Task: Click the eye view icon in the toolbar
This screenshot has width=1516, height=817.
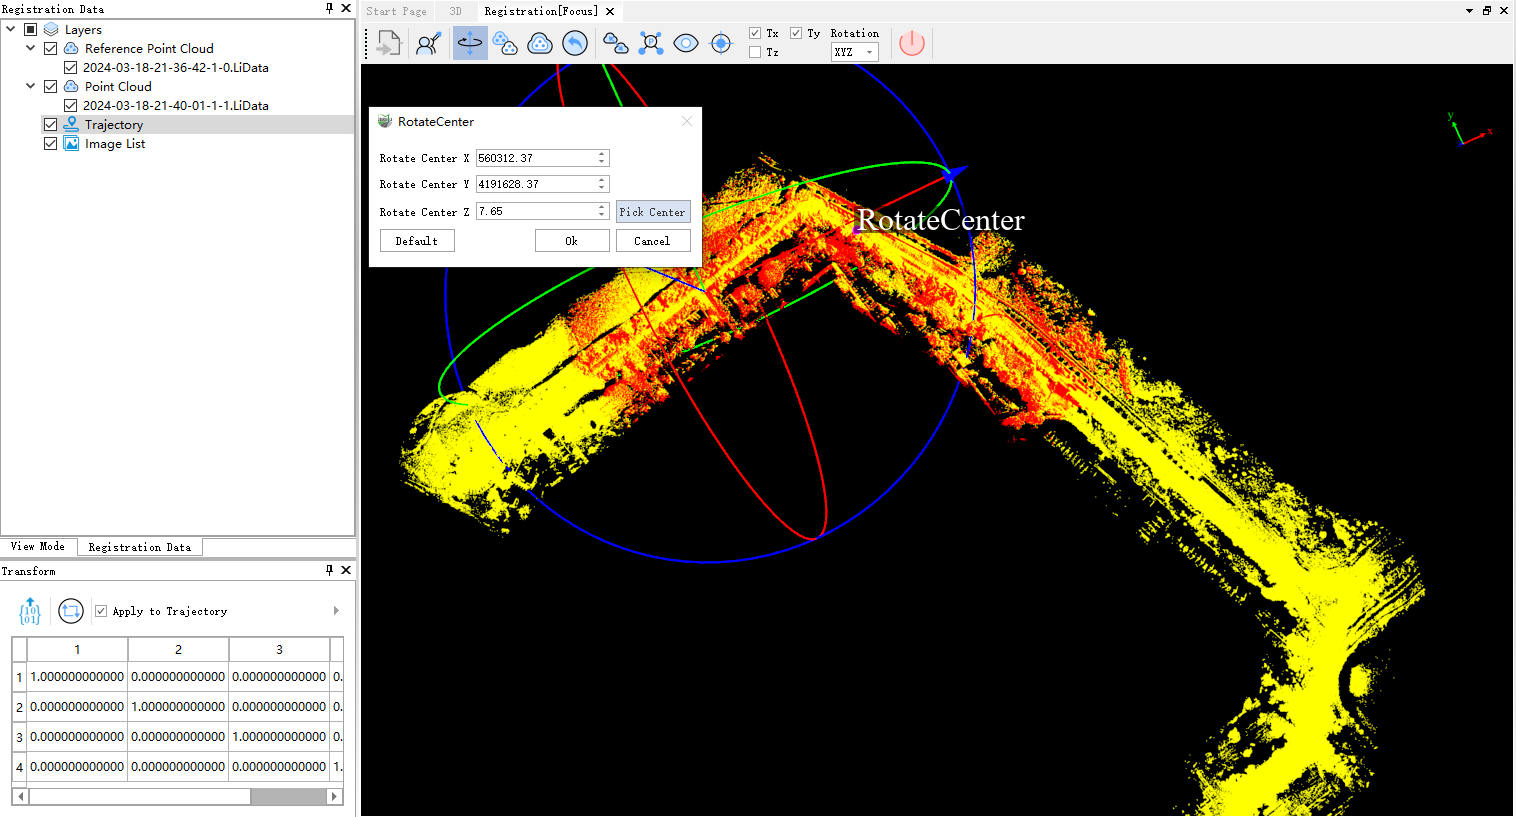Action: pos(686,43)
